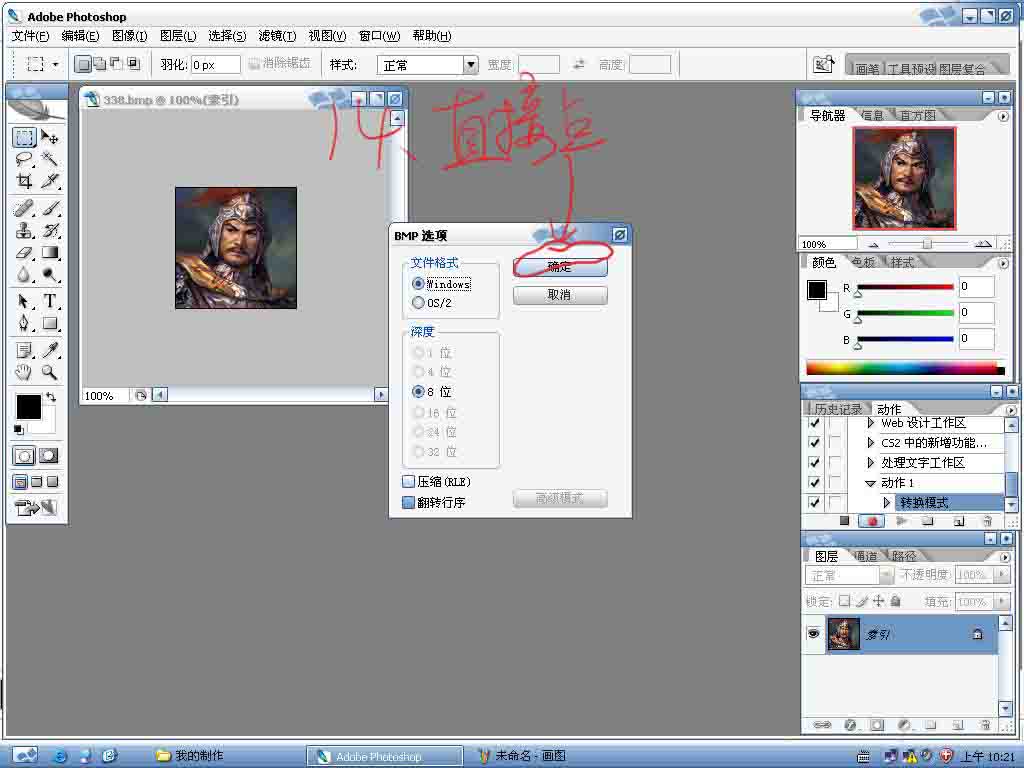Expand Web 设计工作区 action set

(870, 423)
